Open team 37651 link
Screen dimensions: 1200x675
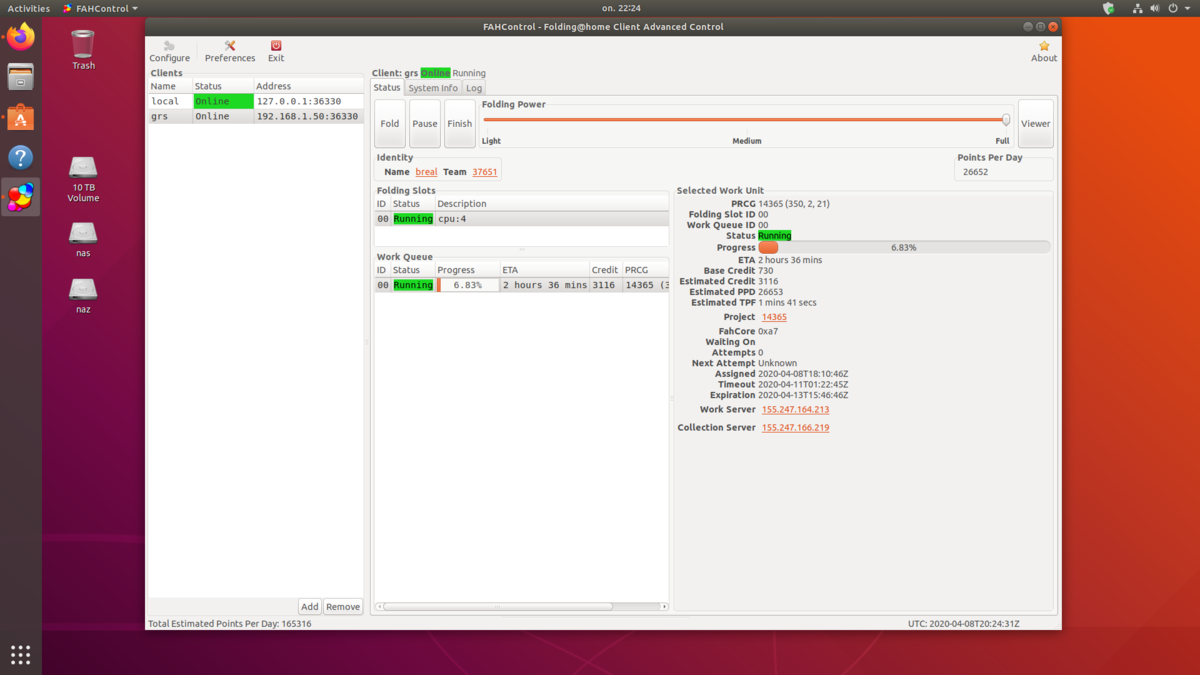485,172
